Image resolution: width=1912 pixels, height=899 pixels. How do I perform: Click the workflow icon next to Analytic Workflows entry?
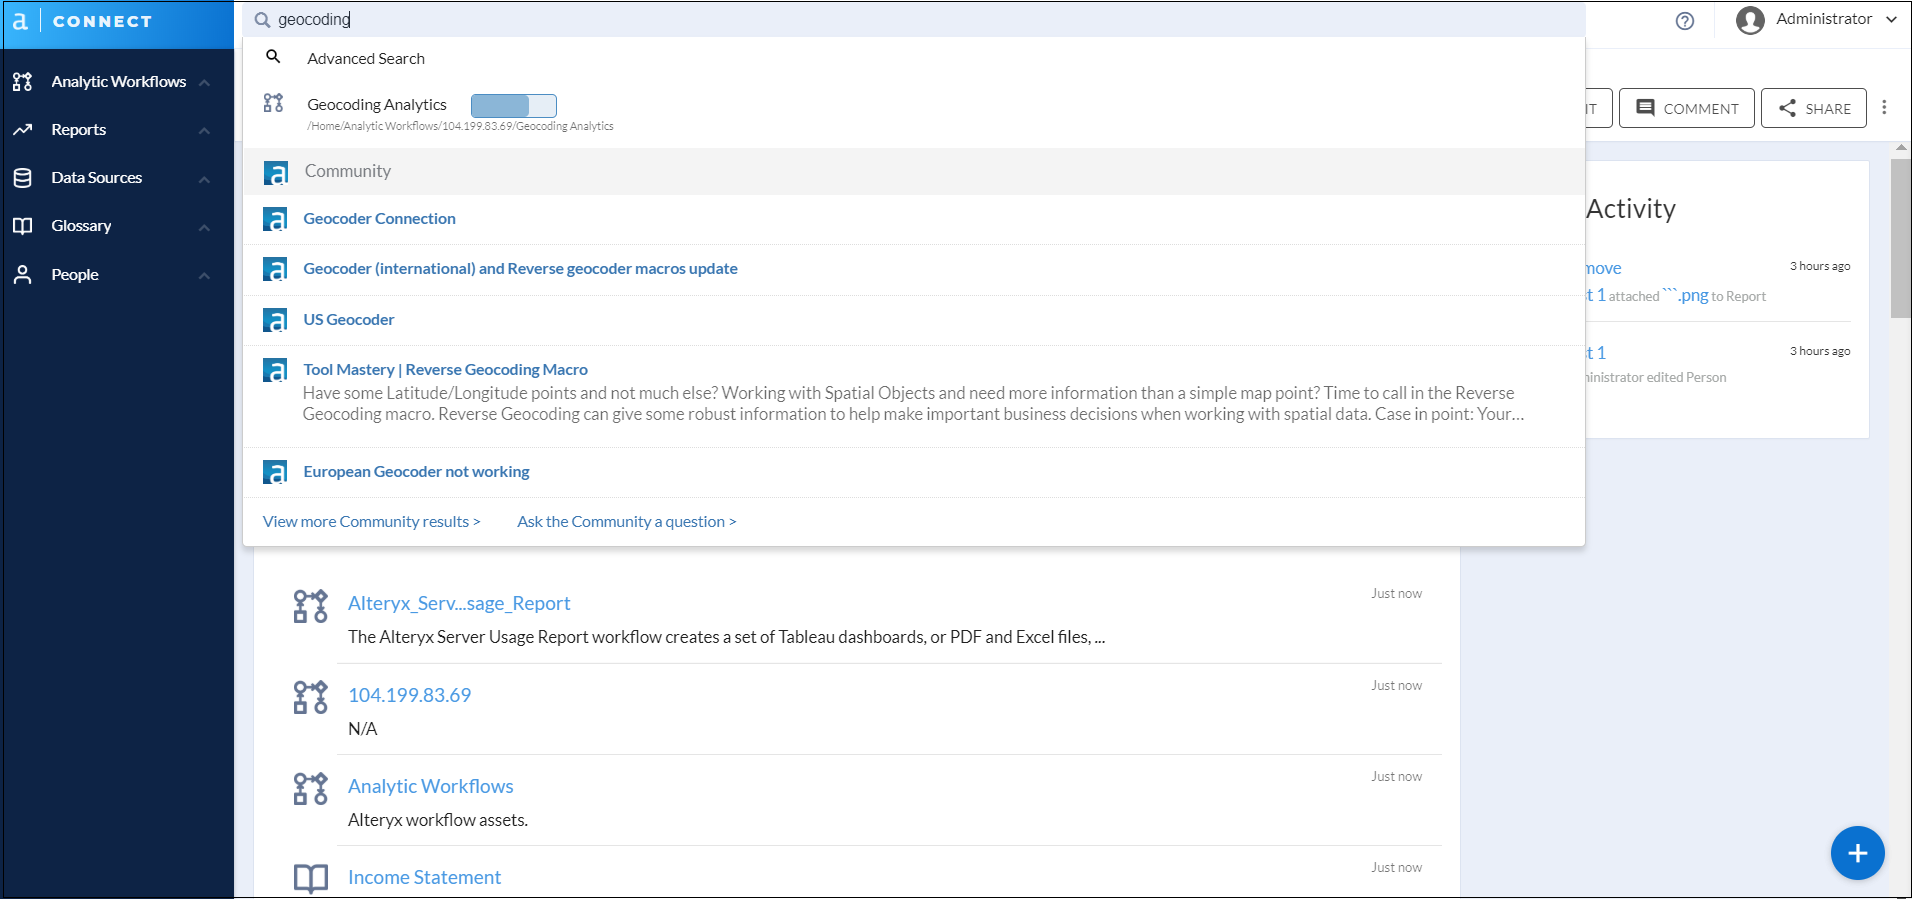pyautogui.click(x=310, y=788)
